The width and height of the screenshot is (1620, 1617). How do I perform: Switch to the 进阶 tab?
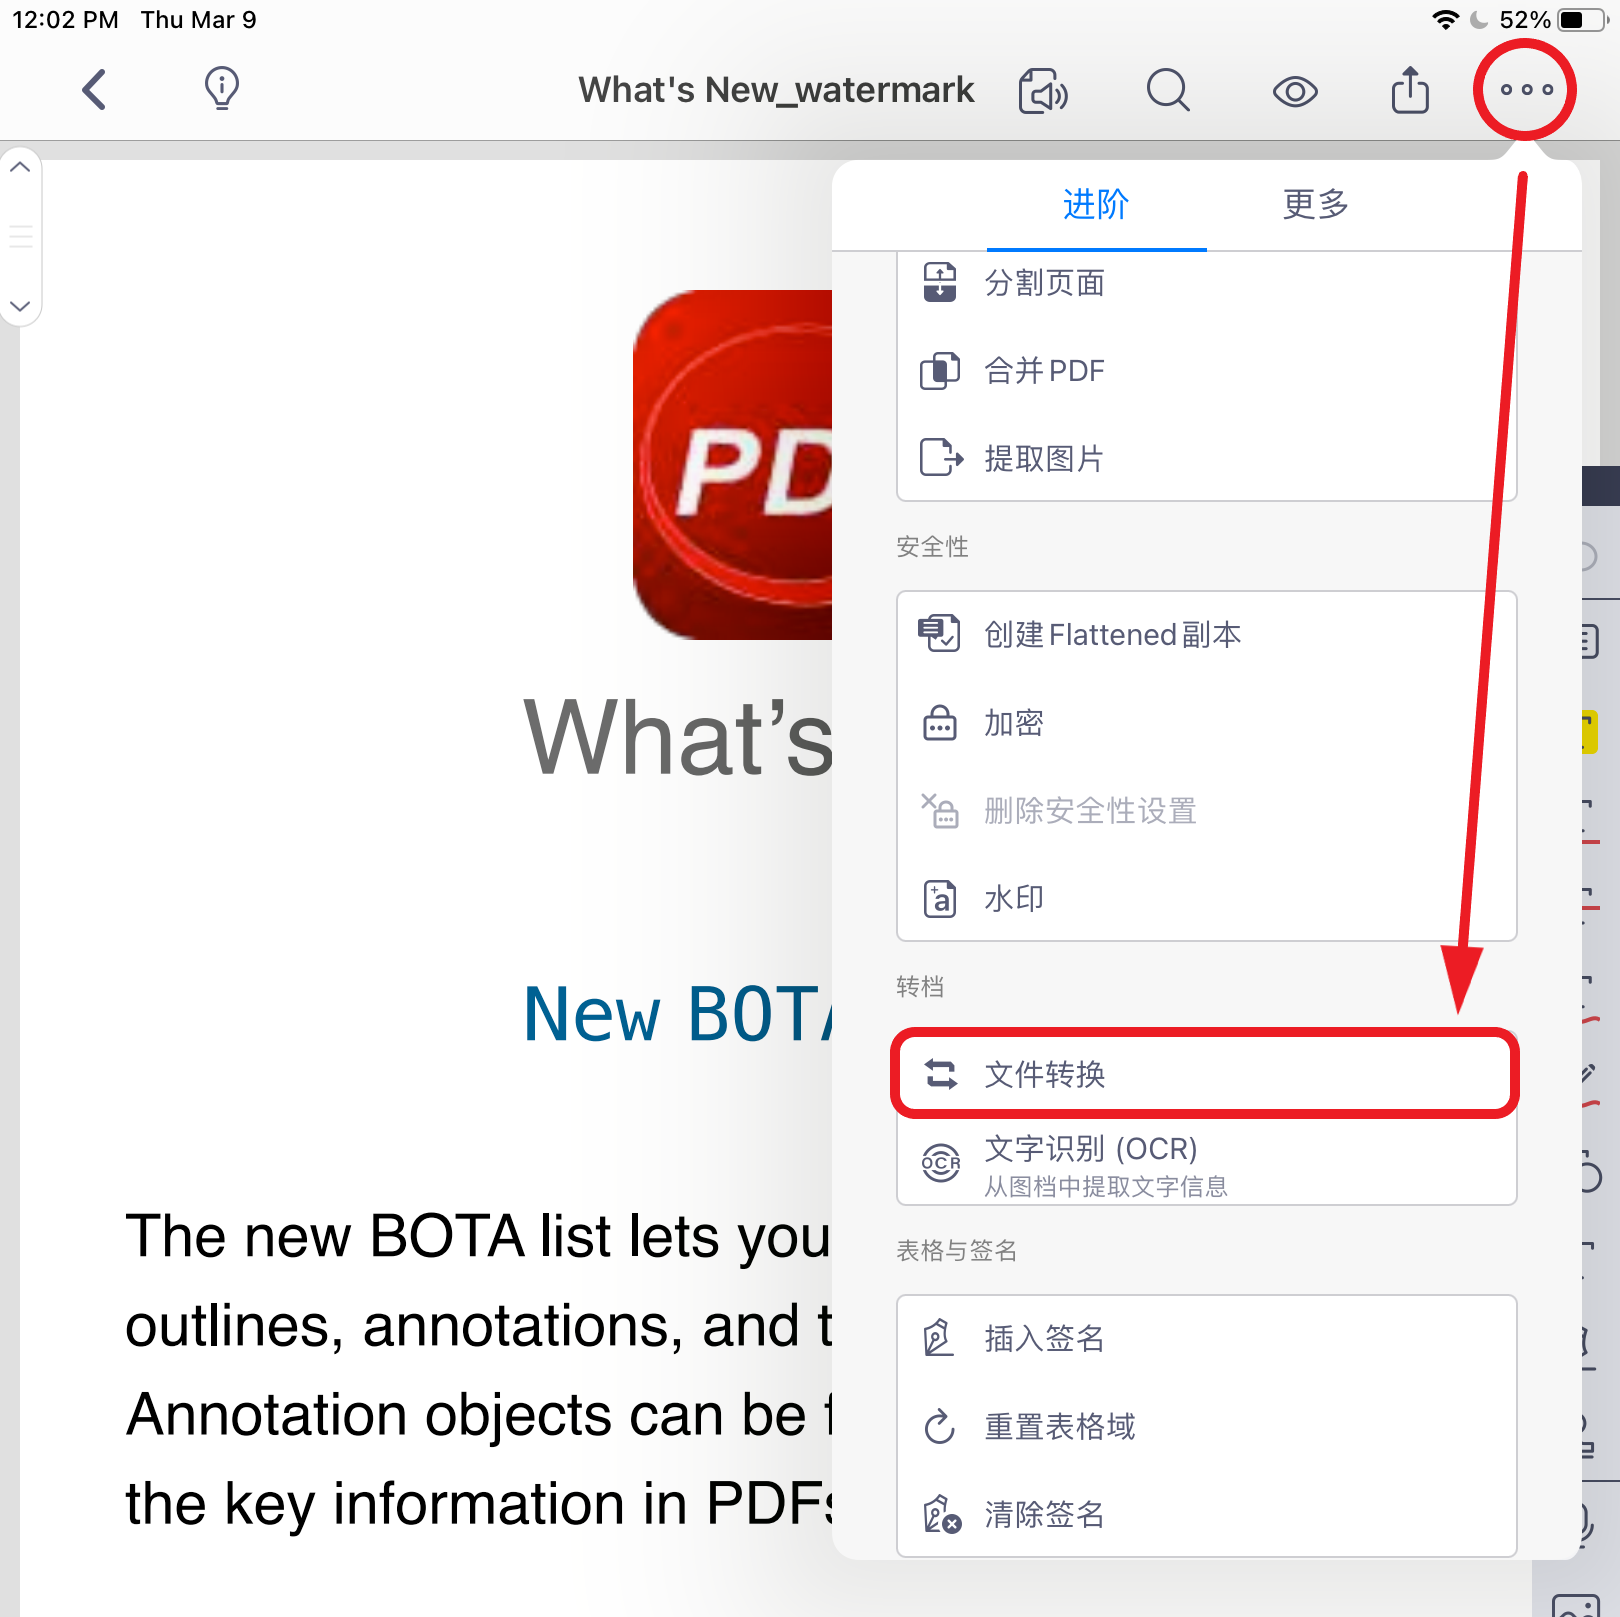[1096, 204]
